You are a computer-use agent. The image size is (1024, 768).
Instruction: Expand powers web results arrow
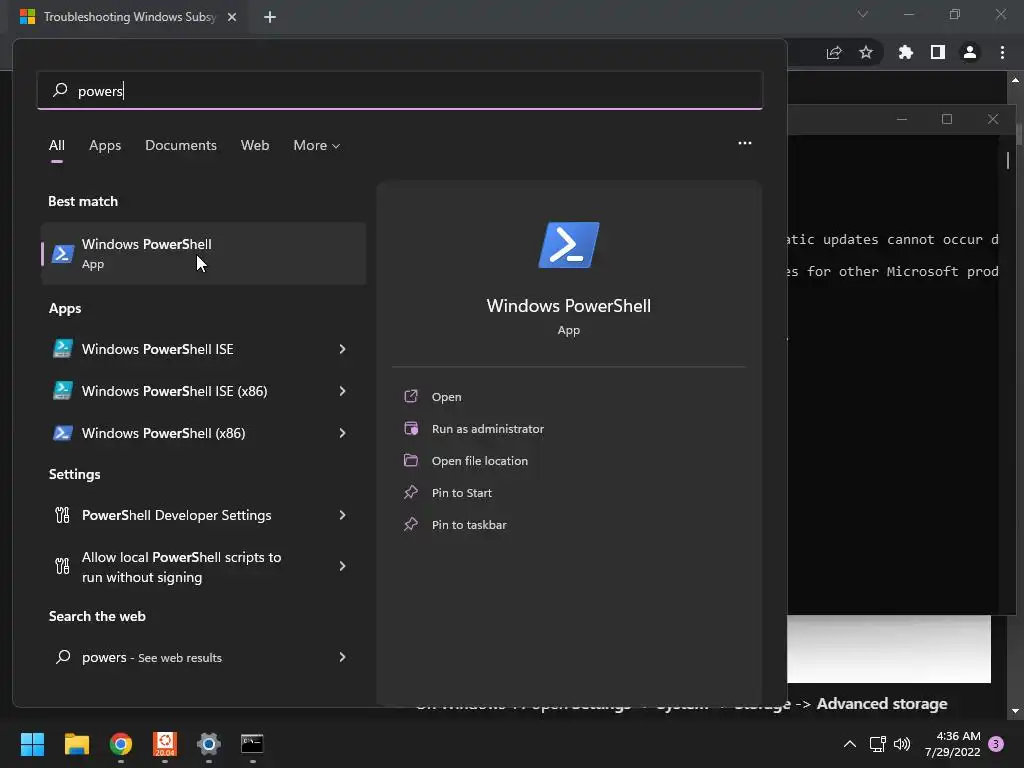pyautogui.click(x=342, y=657)
